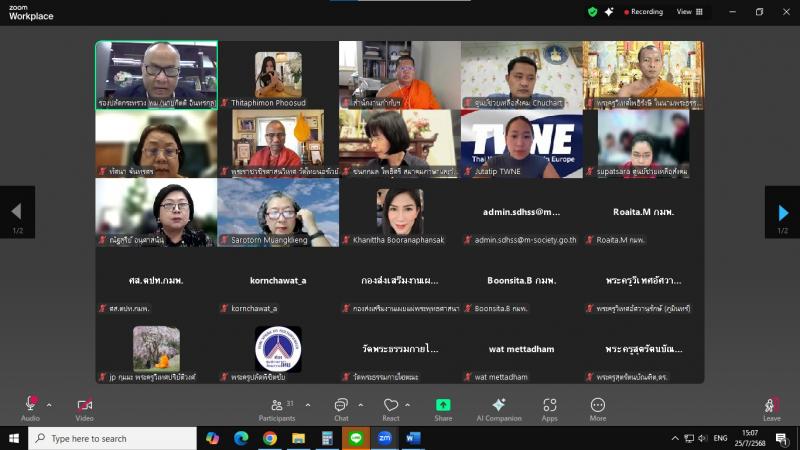800x450 pixels.
Task: Open the View layout menu
Action: click(x=689, y=12)
